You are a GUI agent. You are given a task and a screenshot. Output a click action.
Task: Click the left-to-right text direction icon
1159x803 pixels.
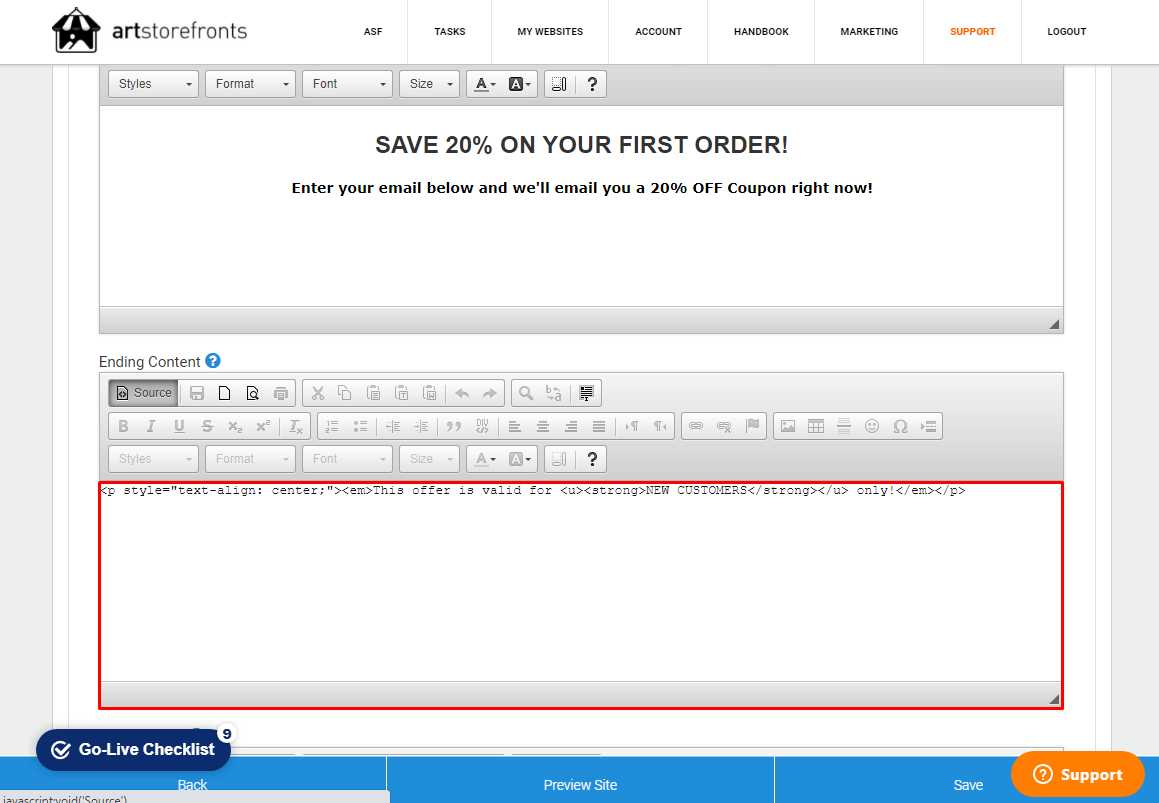point(632,426)
